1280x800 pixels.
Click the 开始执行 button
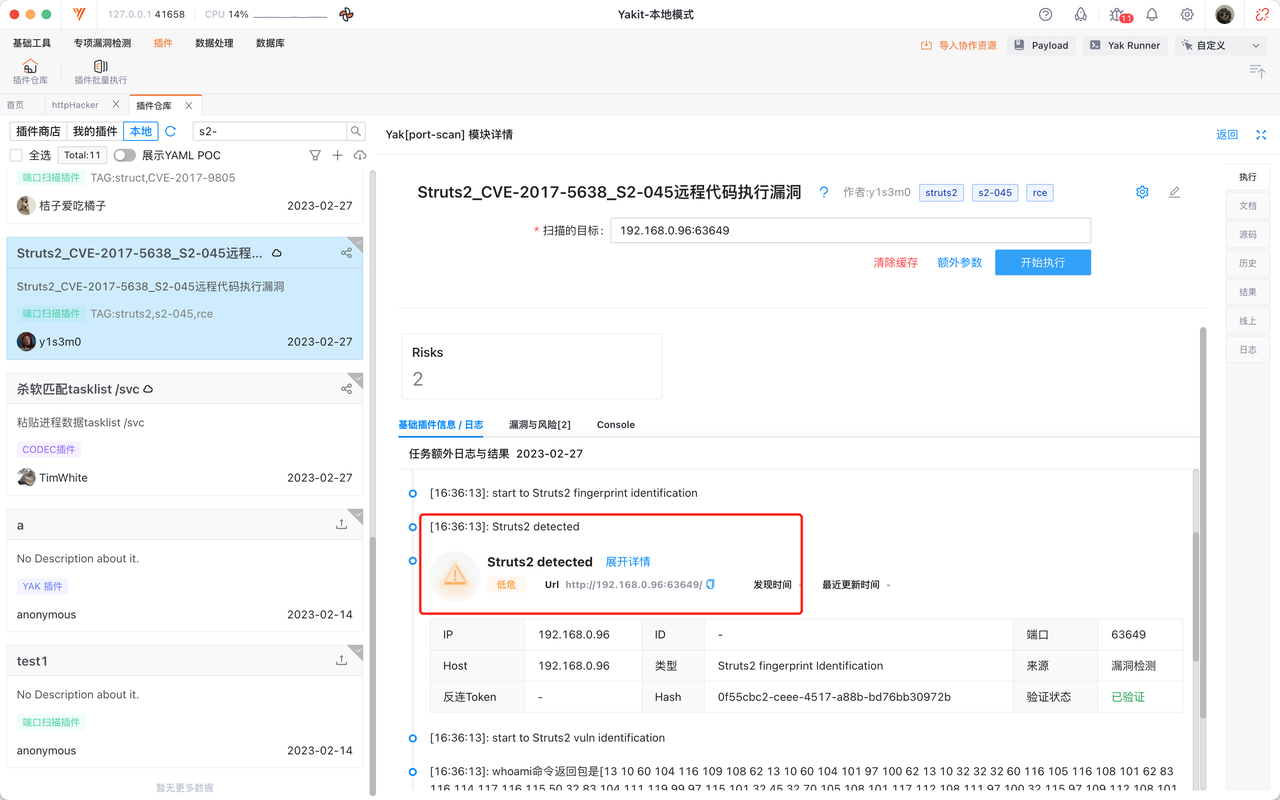tap(1043, 262)
